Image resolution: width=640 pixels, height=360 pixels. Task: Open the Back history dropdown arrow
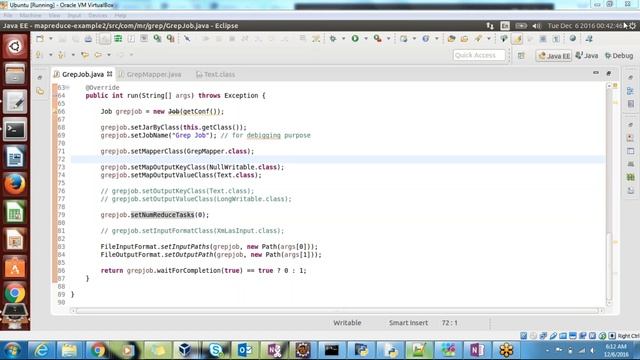109,54
